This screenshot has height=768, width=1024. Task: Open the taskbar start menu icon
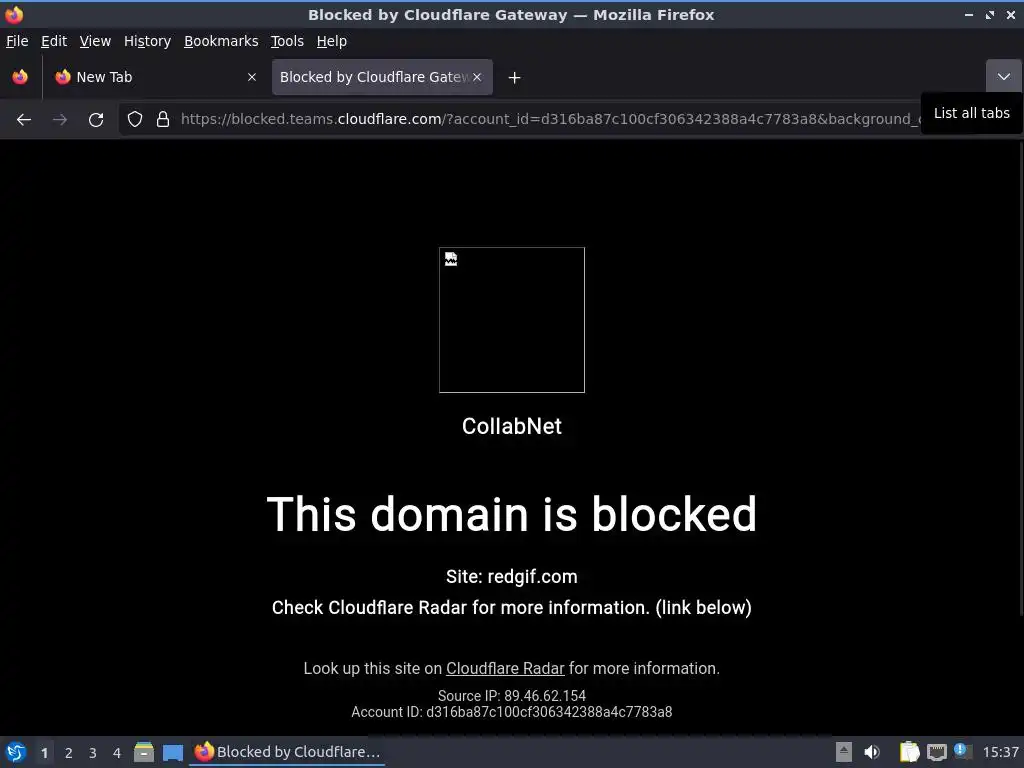click(16, 752)
